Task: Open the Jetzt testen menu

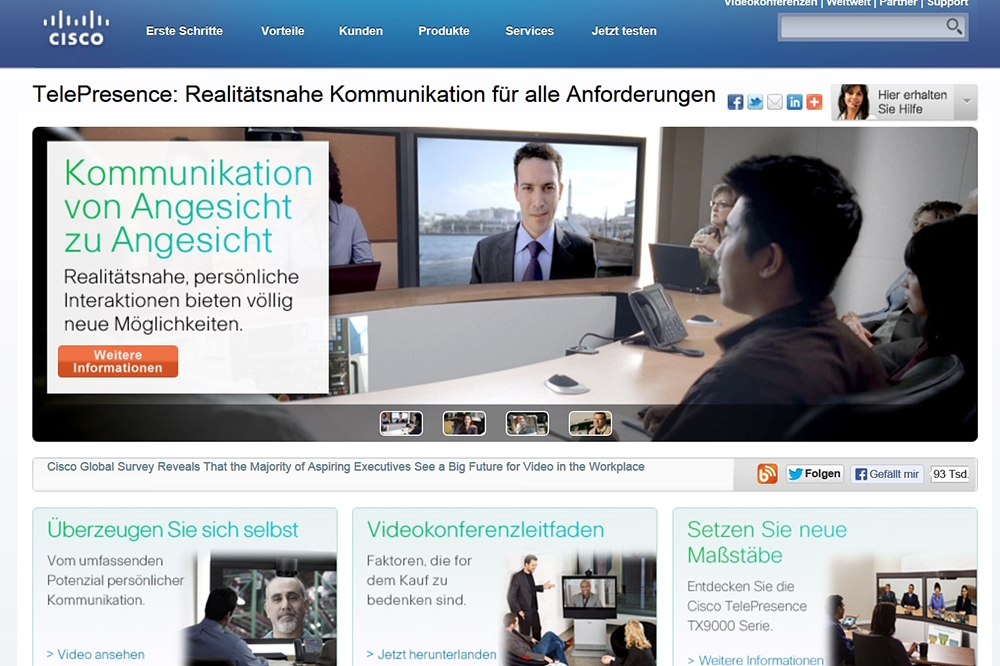Action: tap(624, 31)
